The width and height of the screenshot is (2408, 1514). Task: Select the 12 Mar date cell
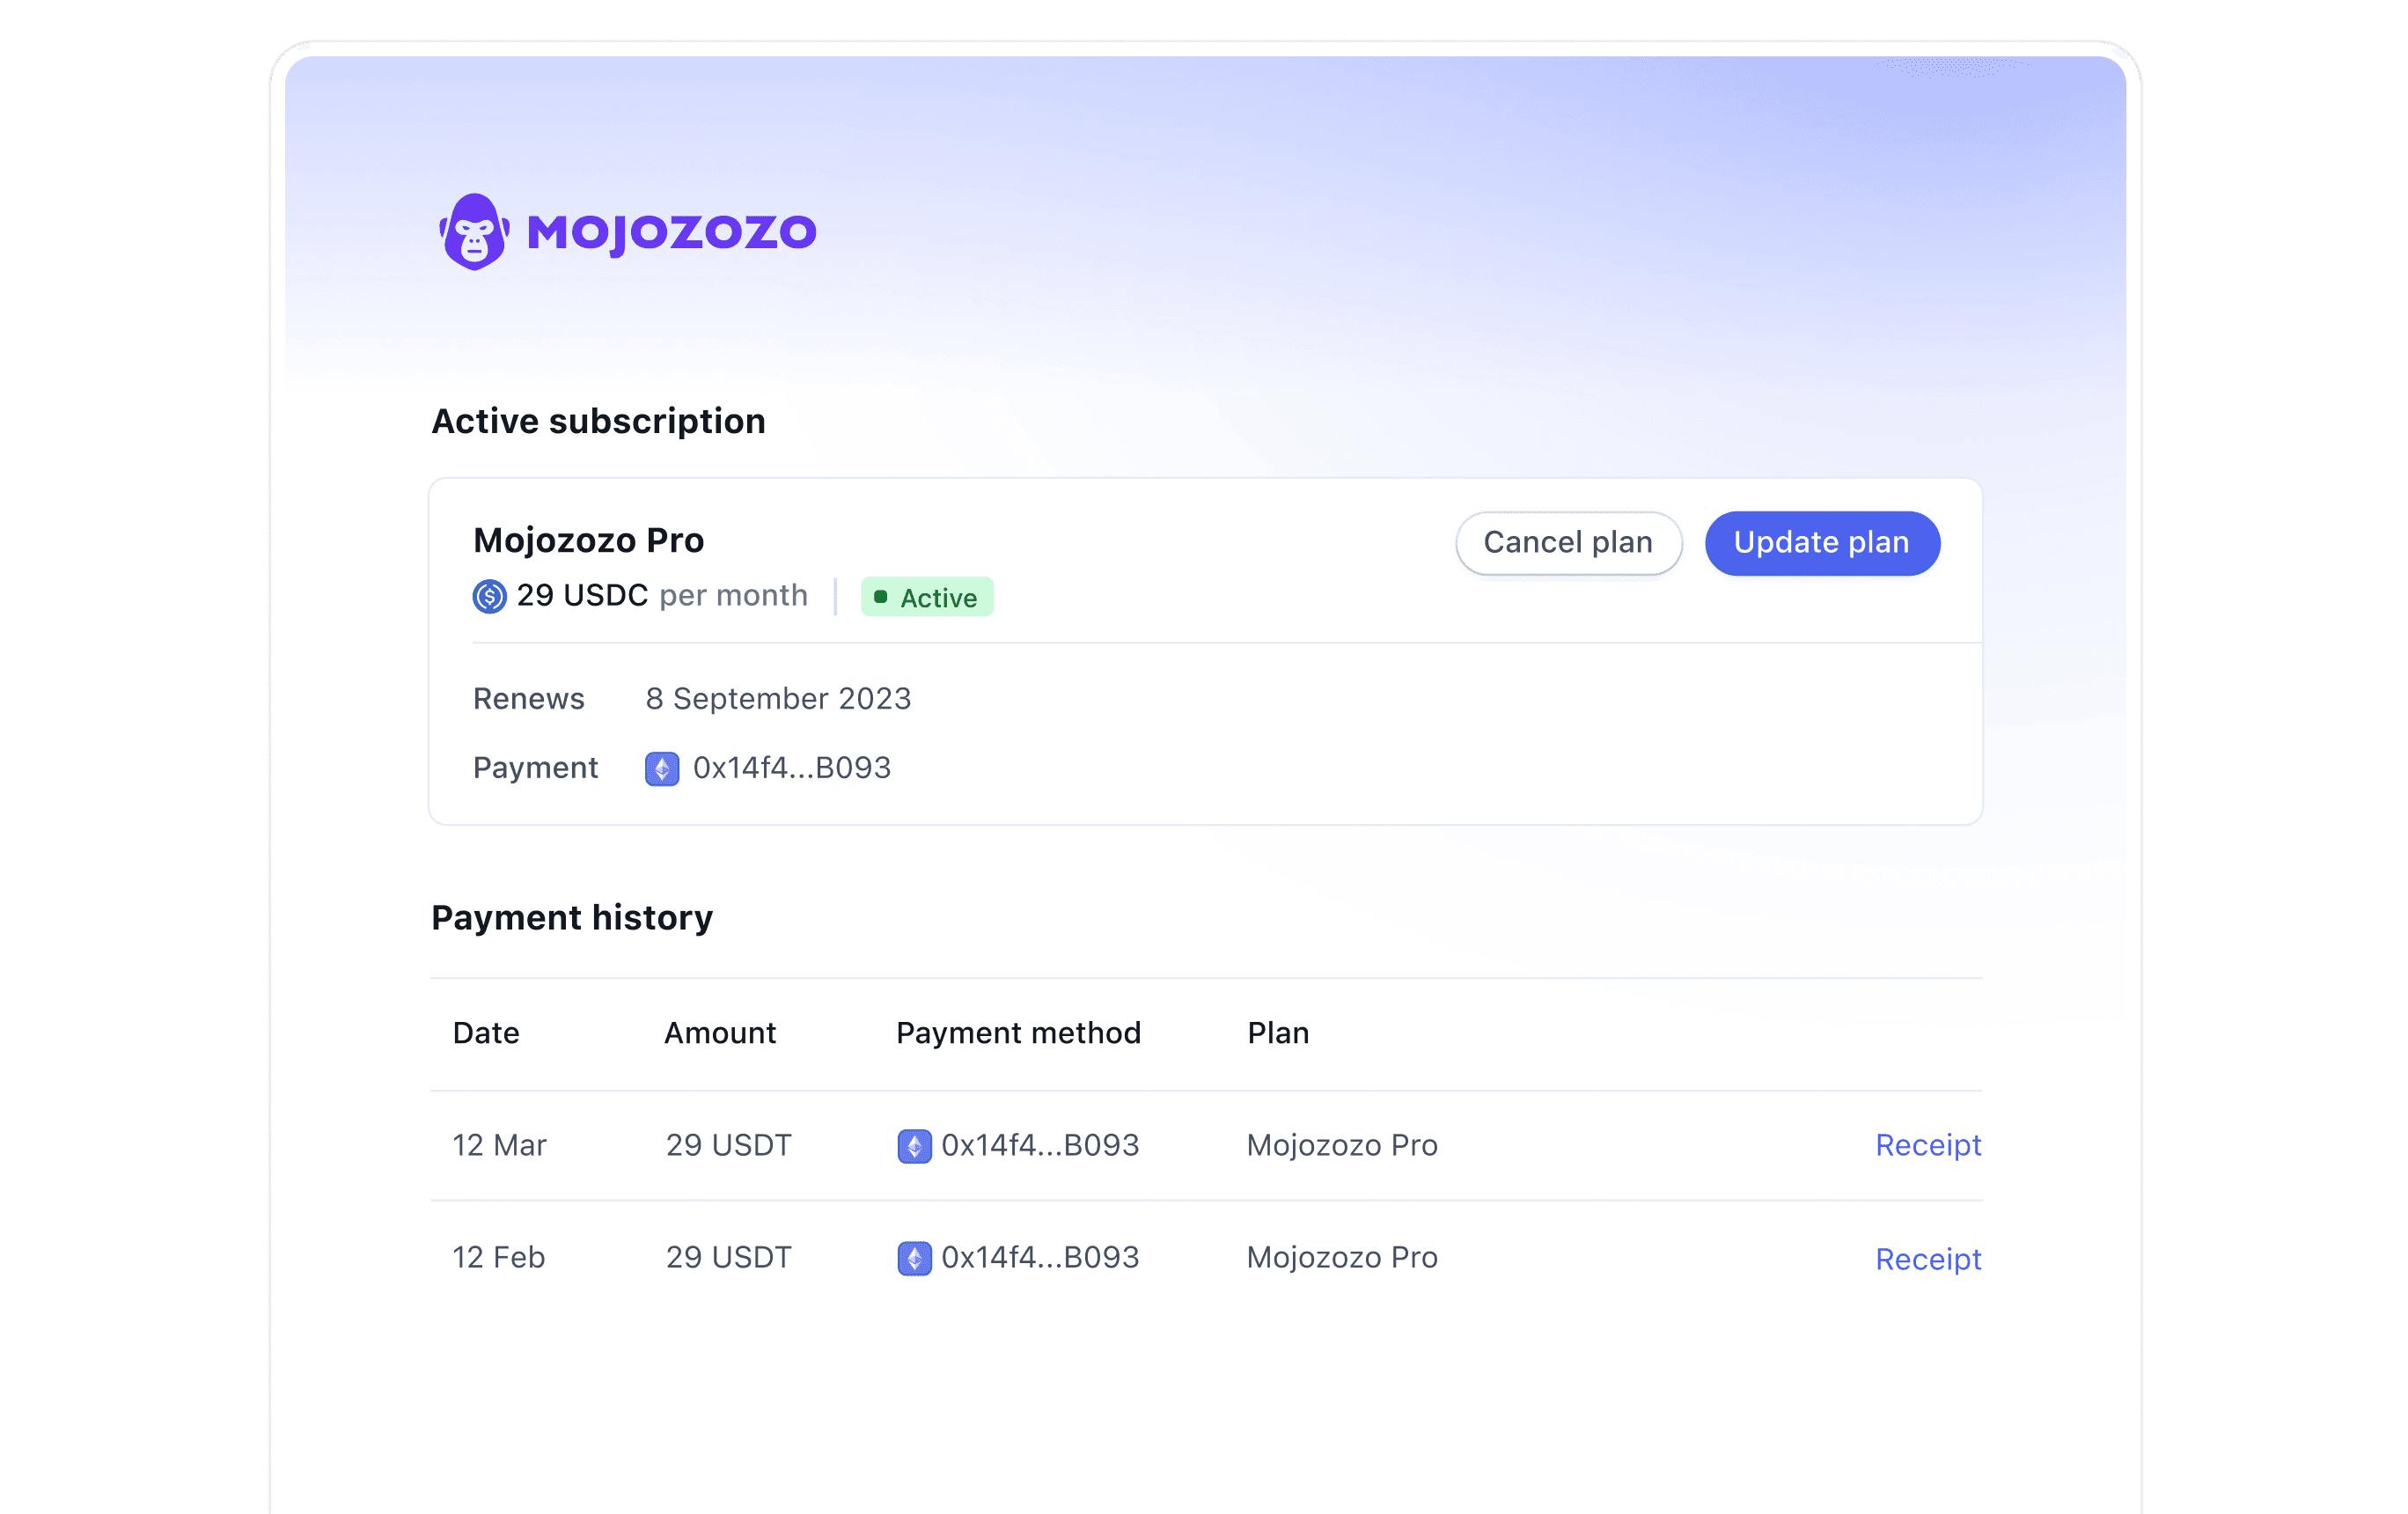(499, 1146)
